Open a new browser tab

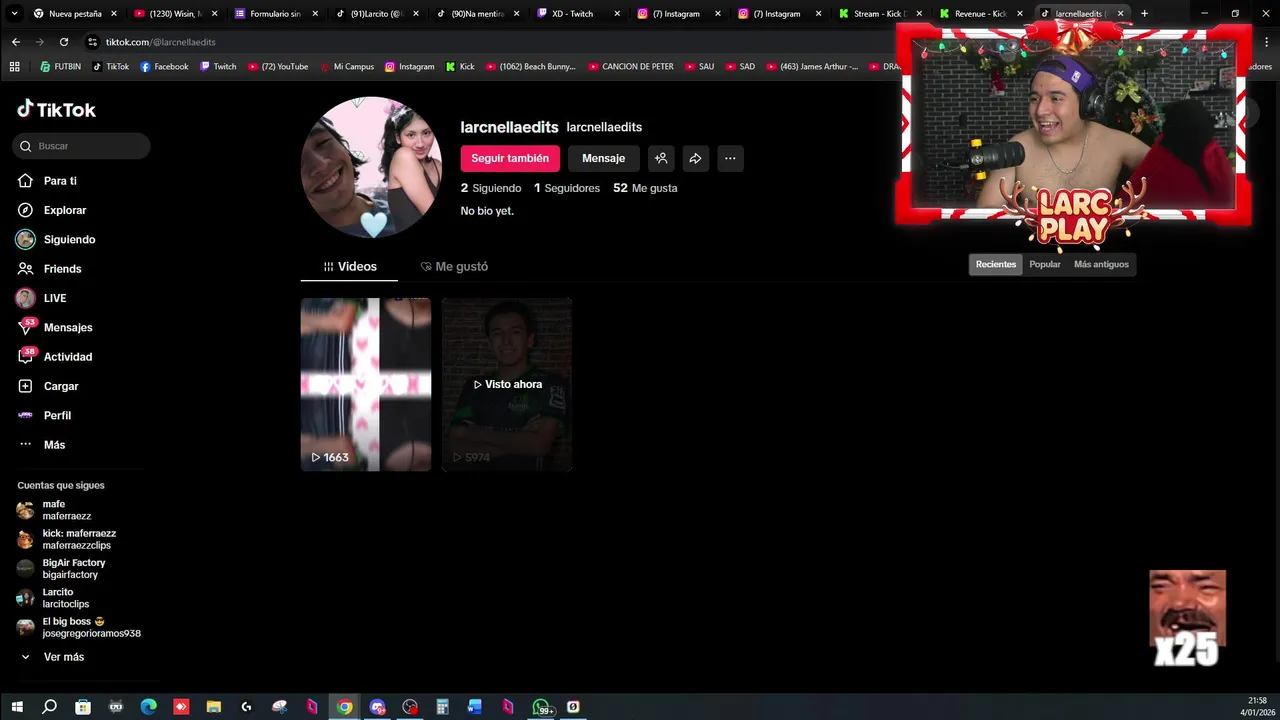(x=1144, y=14)
